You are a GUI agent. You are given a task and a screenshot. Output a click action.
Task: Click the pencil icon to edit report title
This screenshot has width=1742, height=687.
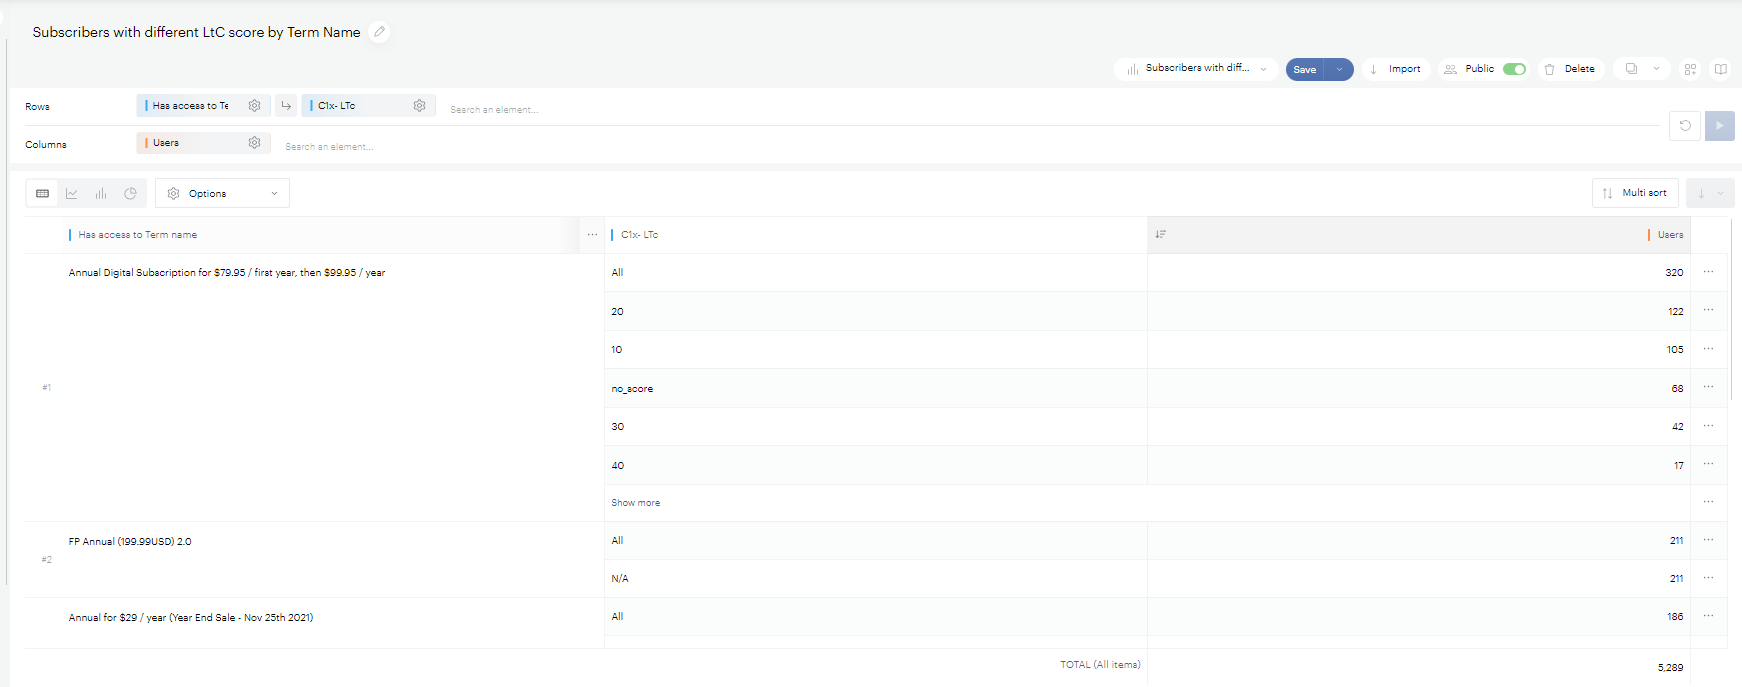(x=379, y=32)
